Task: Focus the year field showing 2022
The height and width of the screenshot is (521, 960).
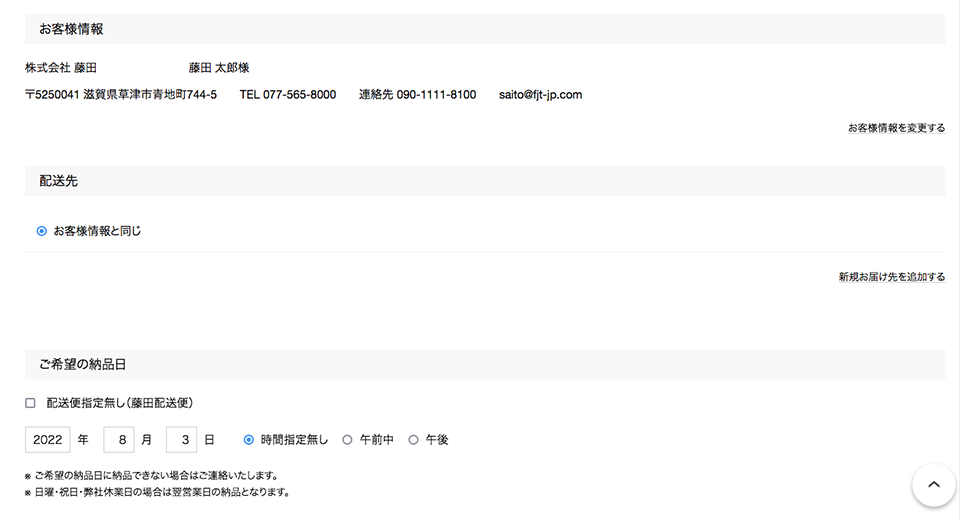Action: pyautogui.click(x=48, y=440)
